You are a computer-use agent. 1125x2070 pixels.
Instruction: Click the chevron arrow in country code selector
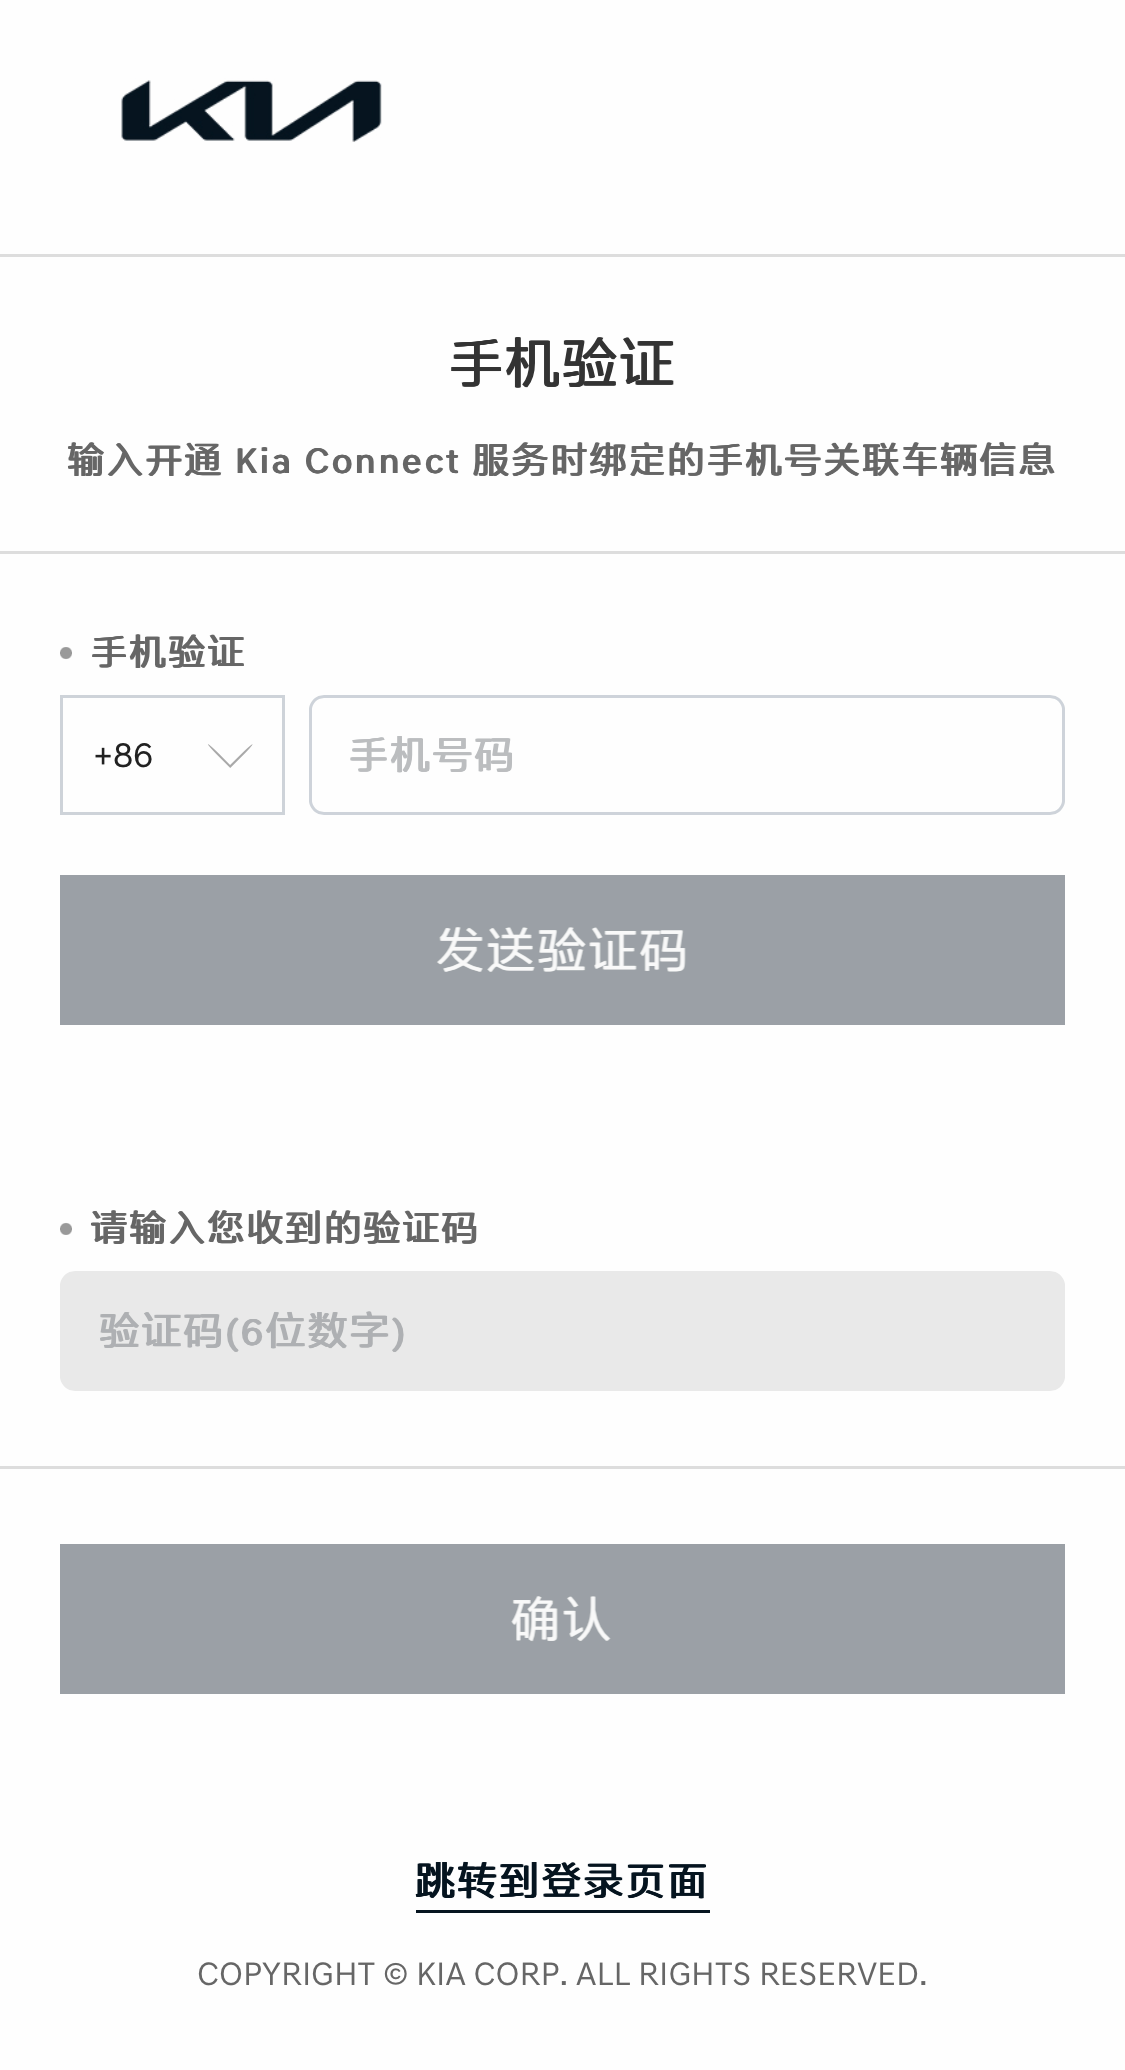click(230, 756)
